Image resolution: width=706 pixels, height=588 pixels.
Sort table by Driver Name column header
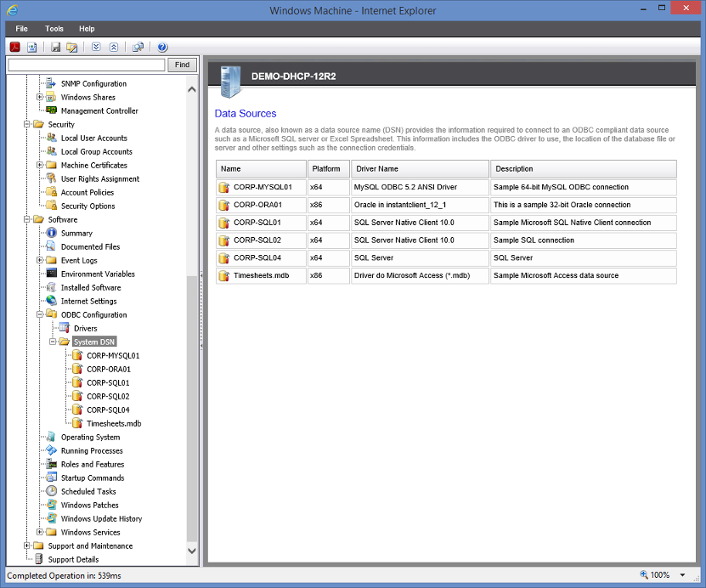(x=420, y=169)
